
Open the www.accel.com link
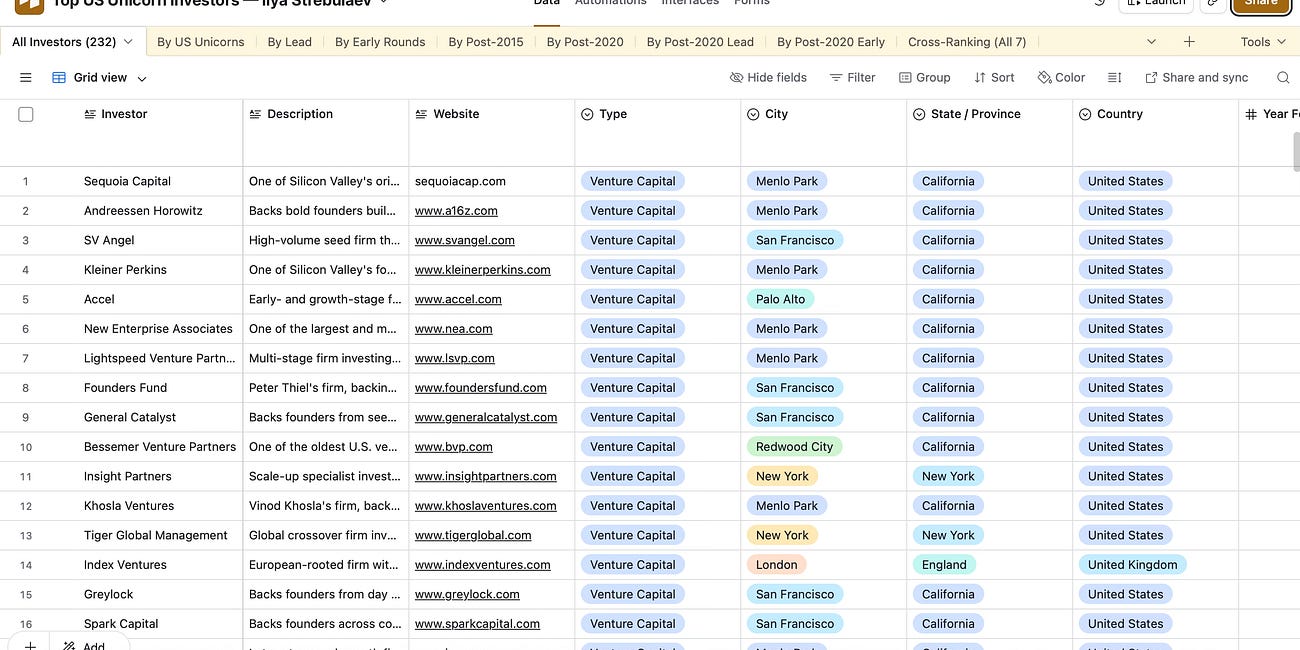(x=458, y=299)
